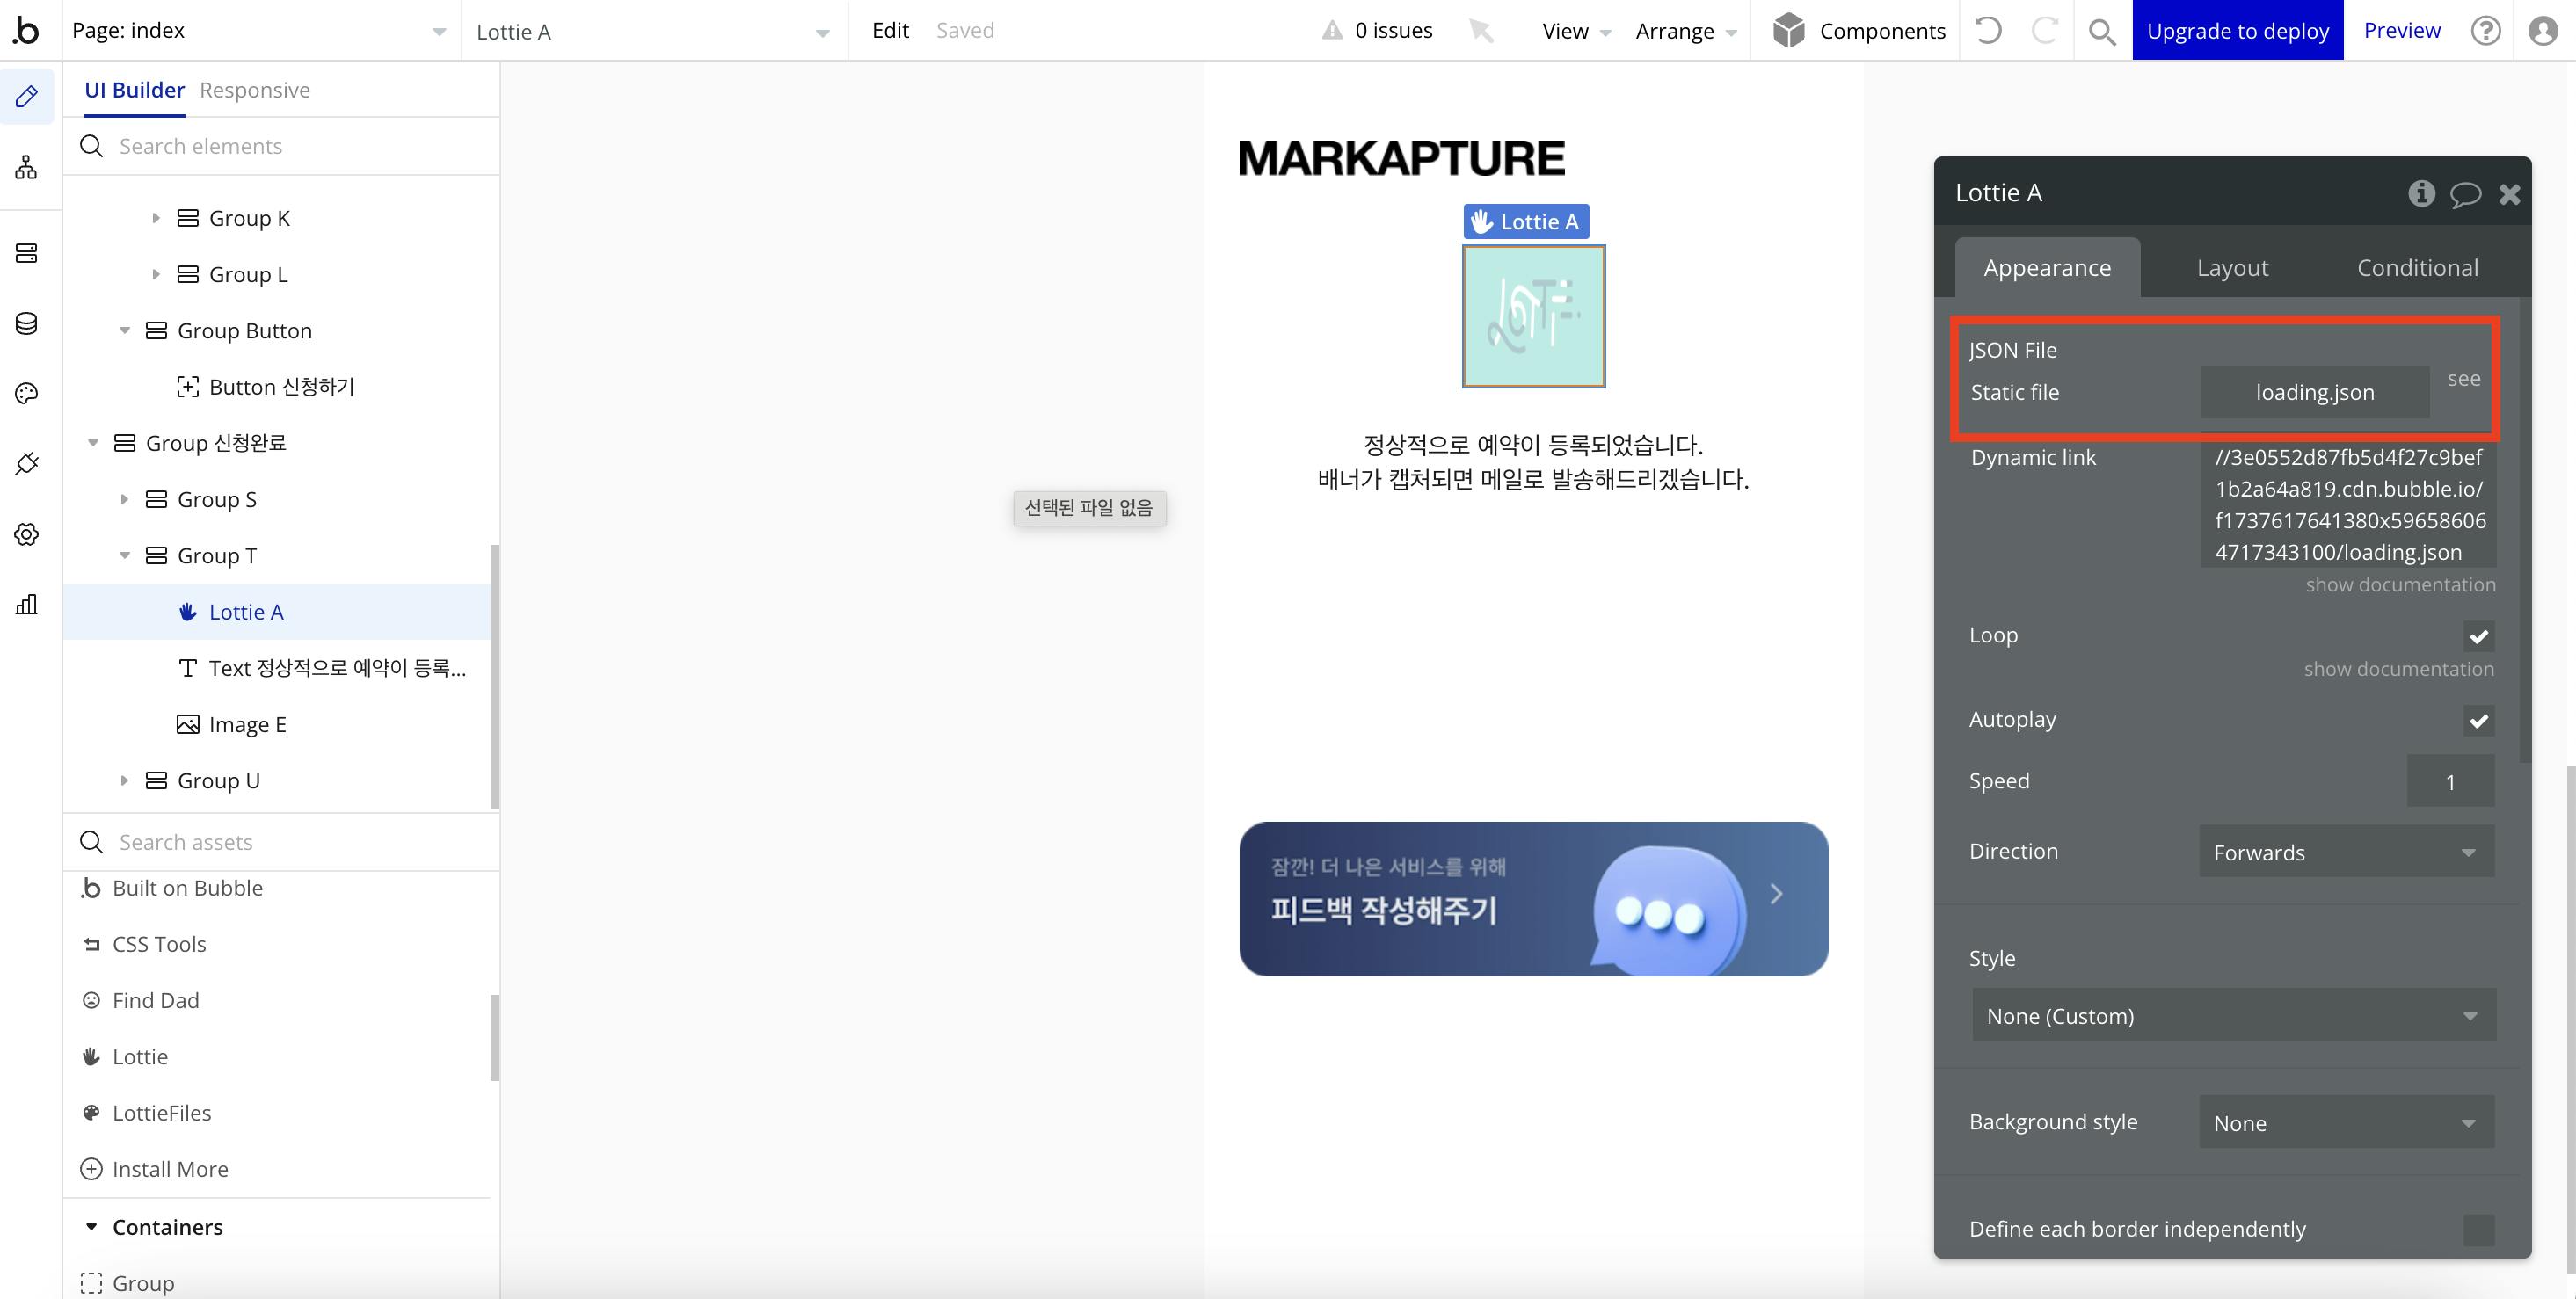Collapse Group Button in the element tree

124,330
